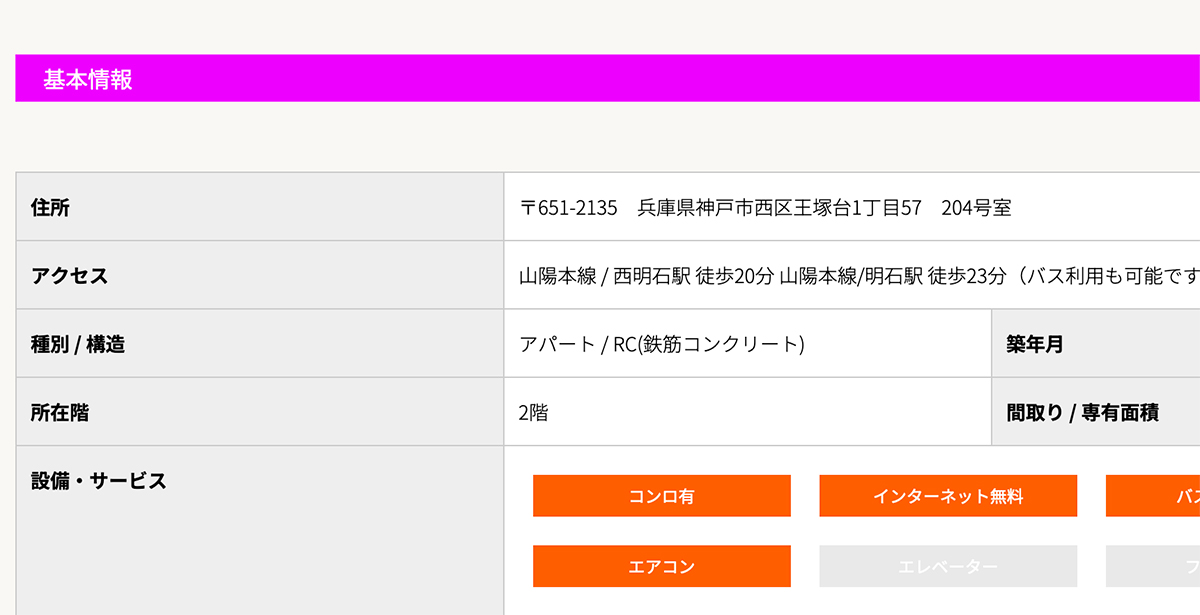Click the 間取り / 専有面積 label cell

[1096, 412]
